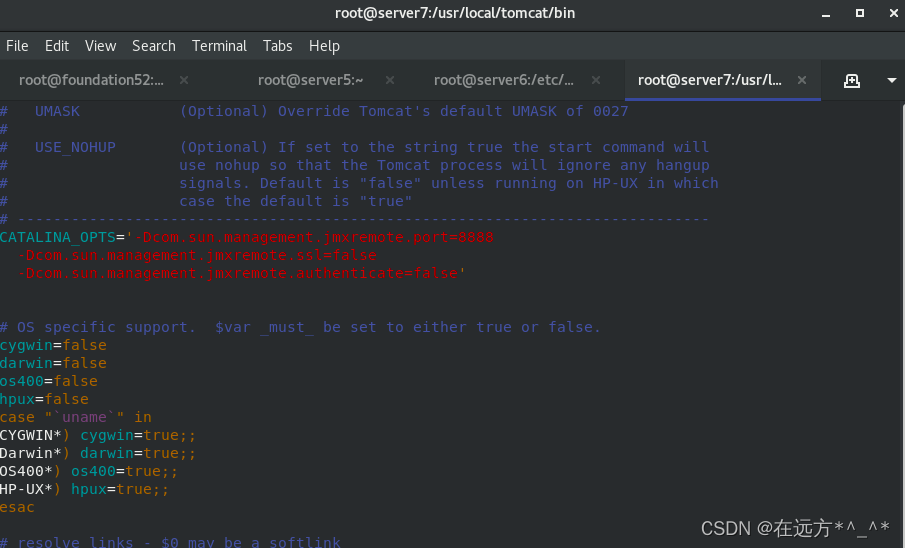
Task: Select the root@server7:/usr/l... tab
Action: click(x=709, y=80)
